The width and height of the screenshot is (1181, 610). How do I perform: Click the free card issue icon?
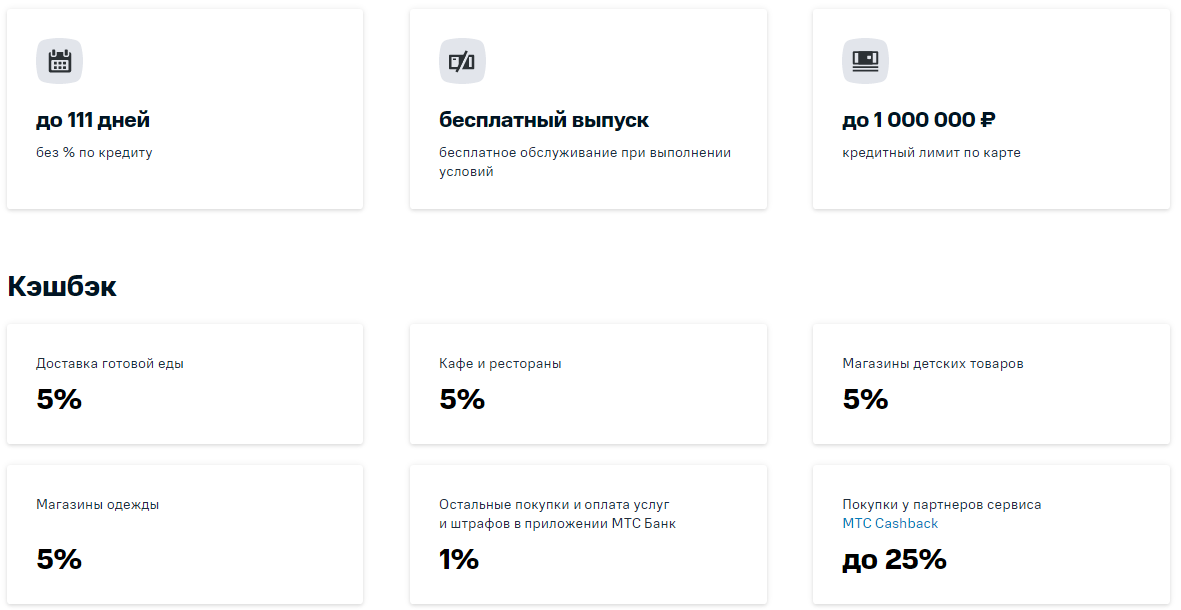(462, 61)
